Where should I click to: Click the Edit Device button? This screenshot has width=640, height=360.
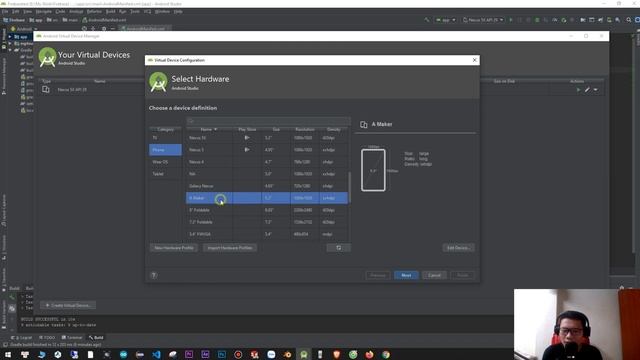click(458, 248)
